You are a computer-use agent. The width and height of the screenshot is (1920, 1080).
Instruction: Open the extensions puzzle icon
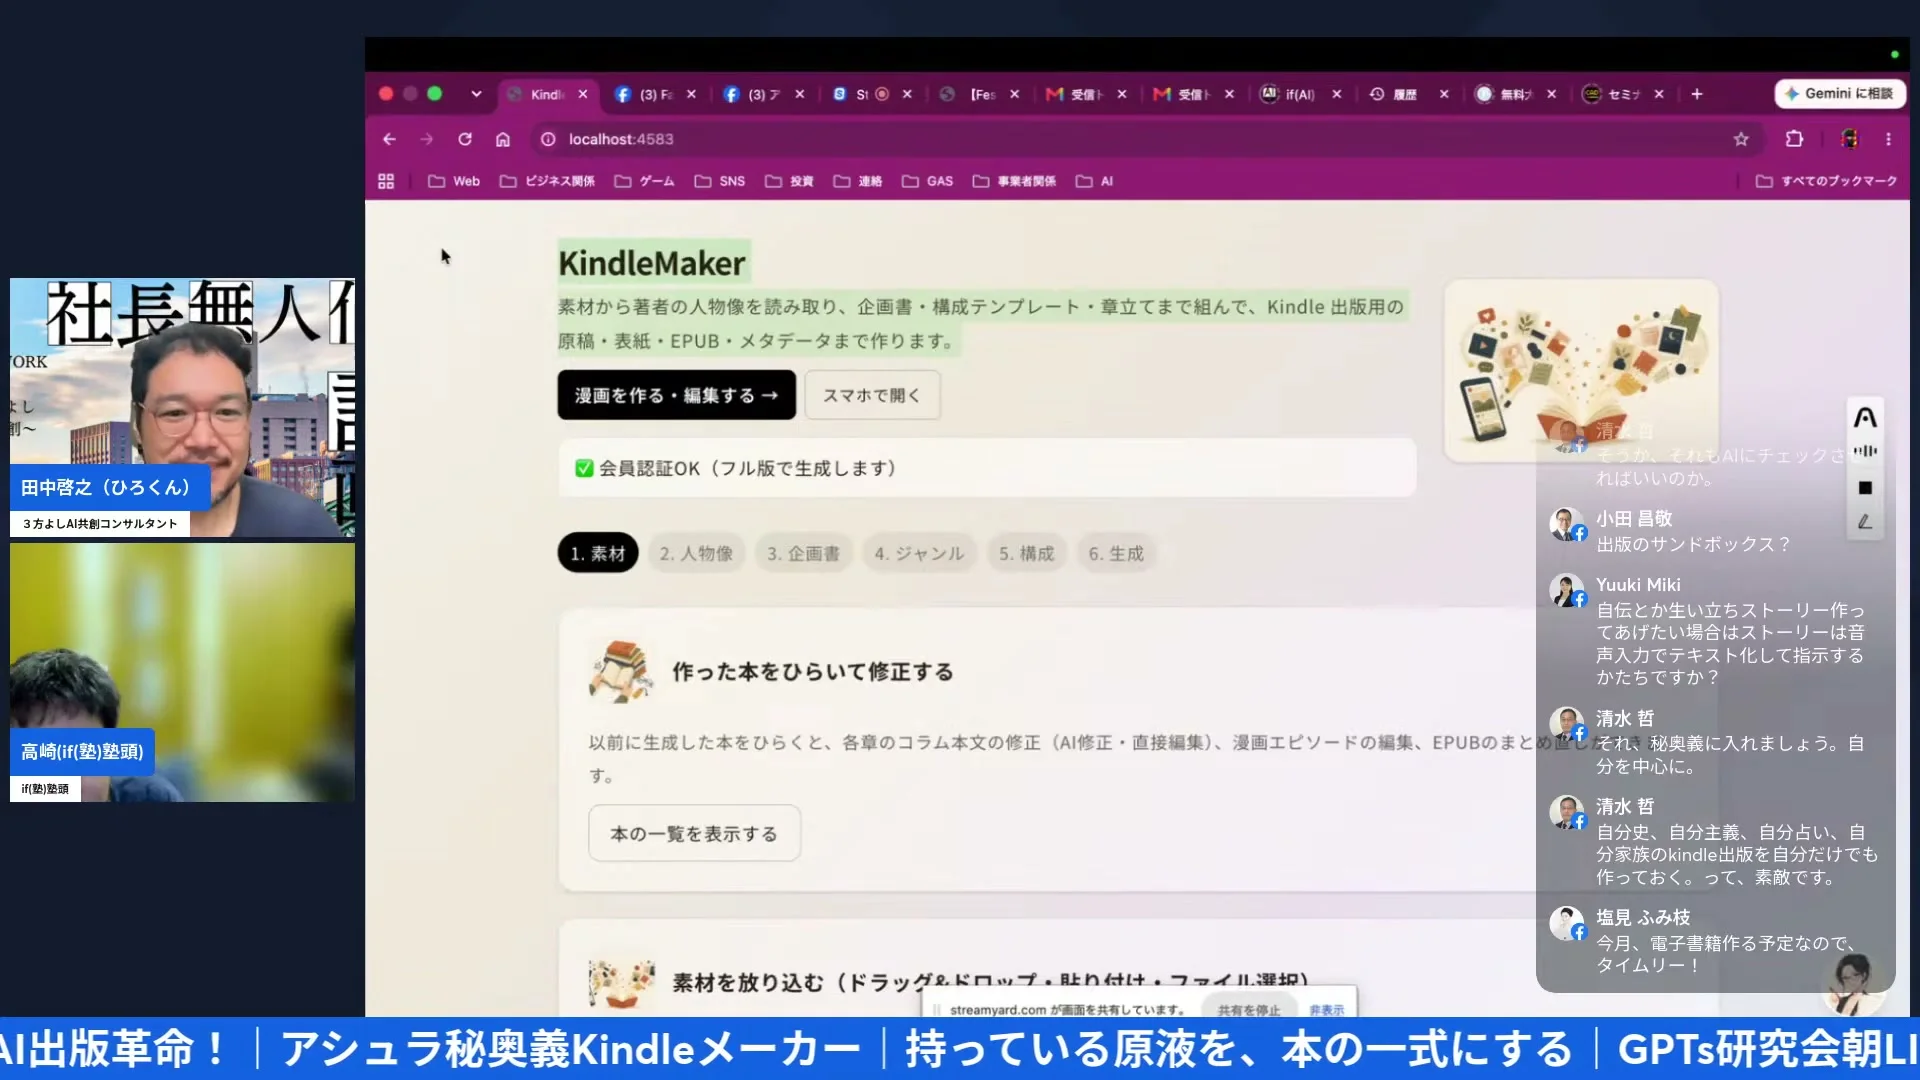click(x=1795, y=139)
